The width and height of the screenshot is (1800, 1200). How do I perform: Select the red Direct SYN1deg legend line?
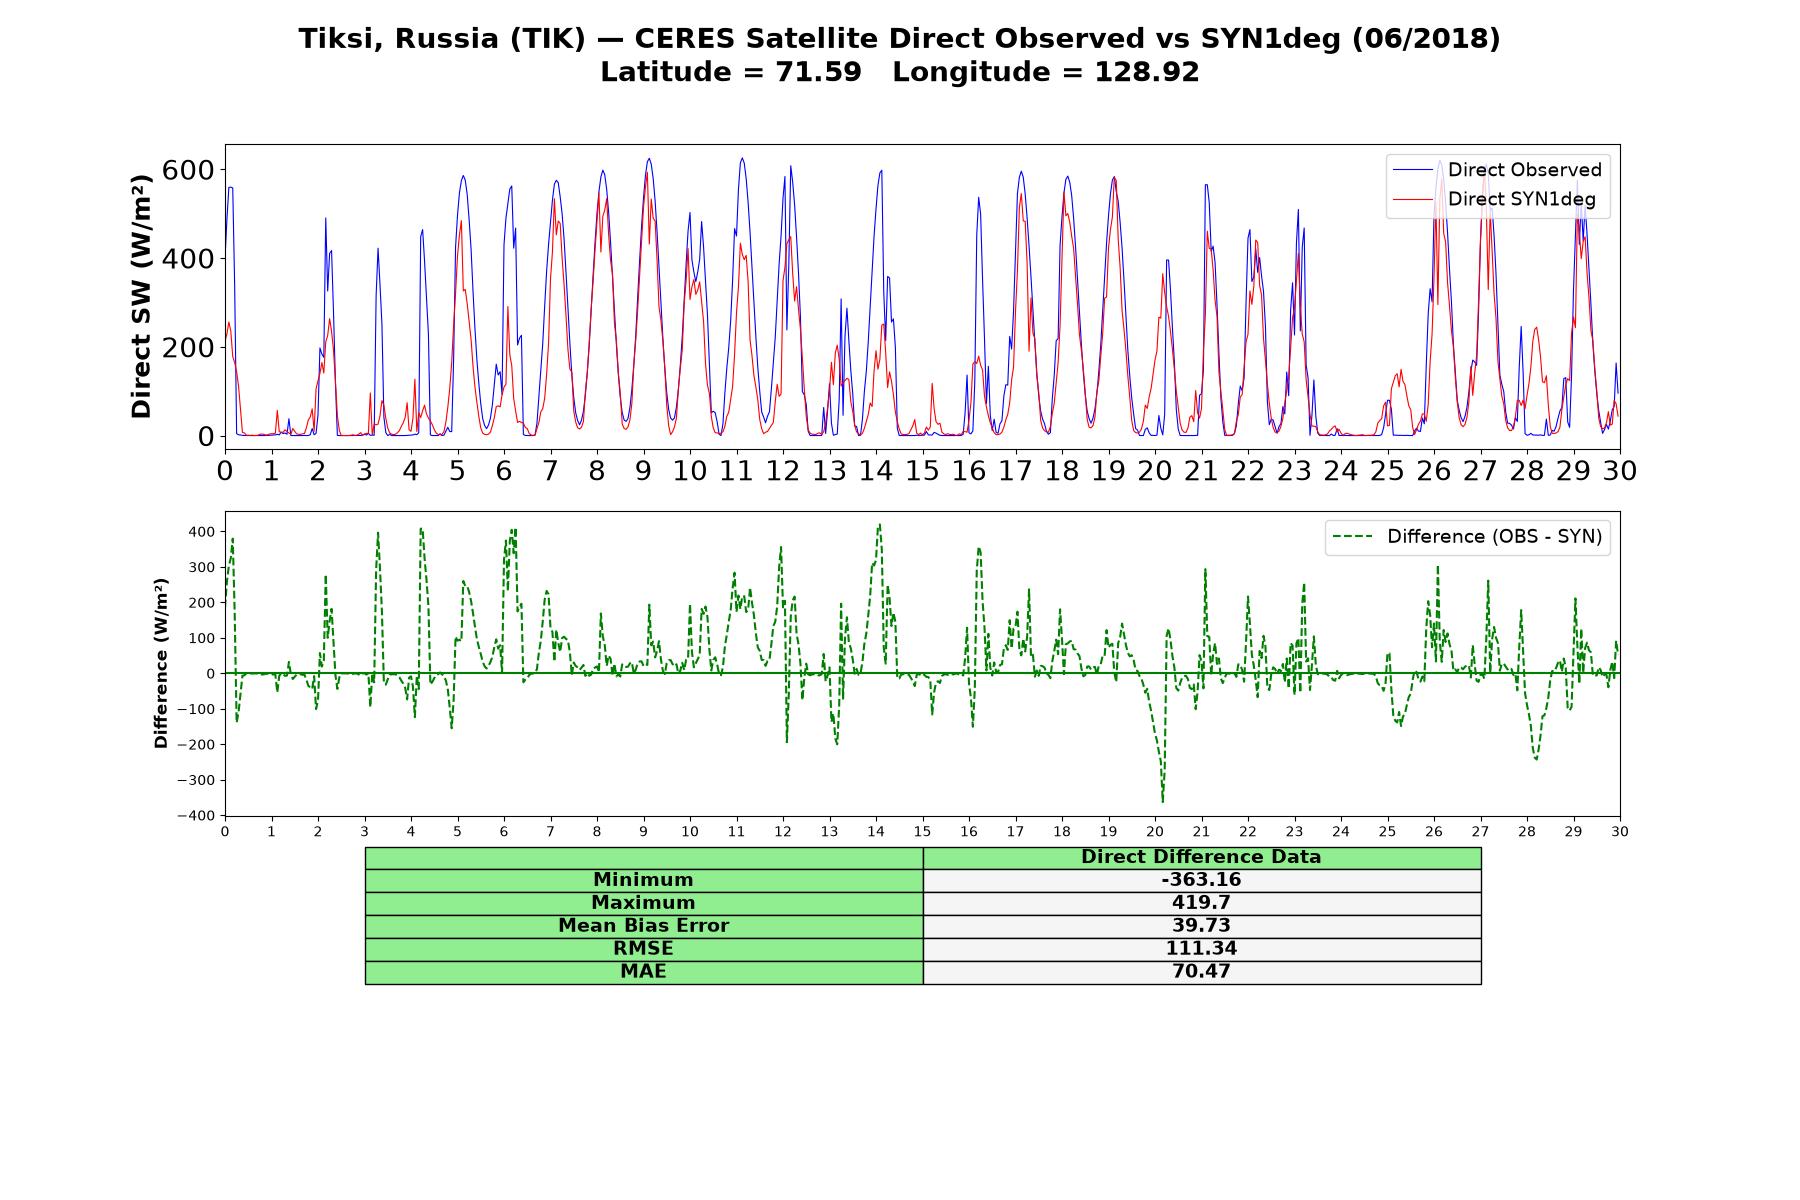click(x=1413, y=200)
